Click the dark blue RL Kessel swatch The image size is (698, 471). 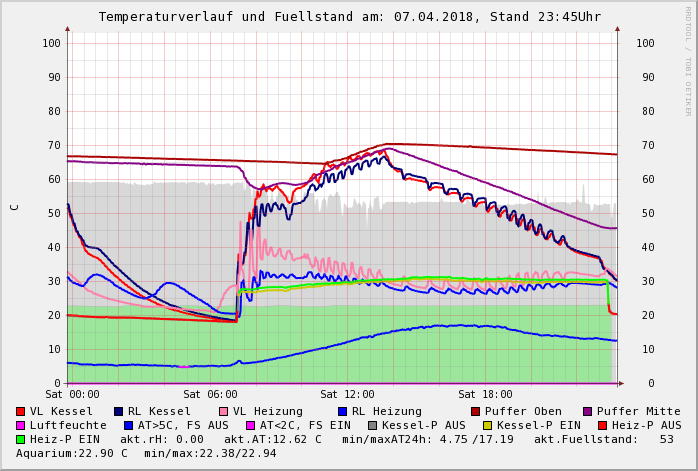[x=119, y=411]
